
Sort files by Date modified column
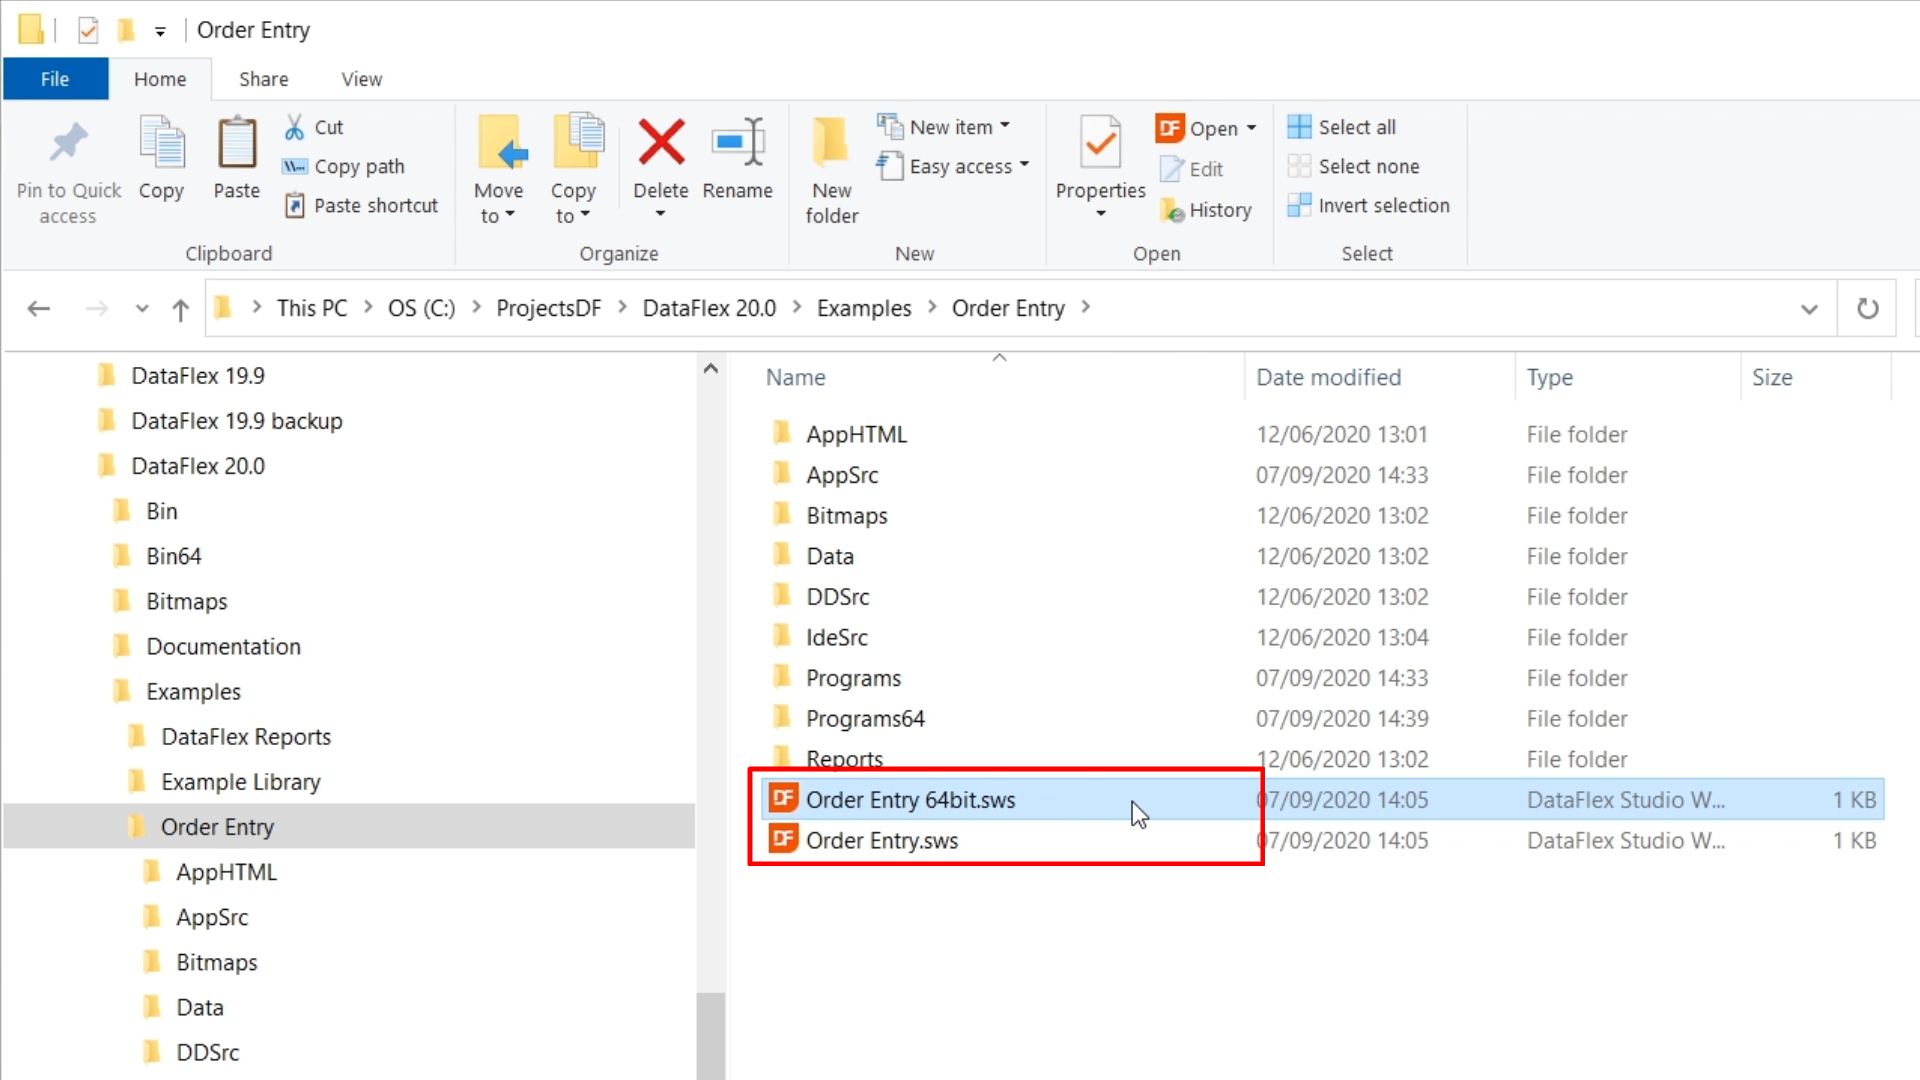click(1328, 377)
